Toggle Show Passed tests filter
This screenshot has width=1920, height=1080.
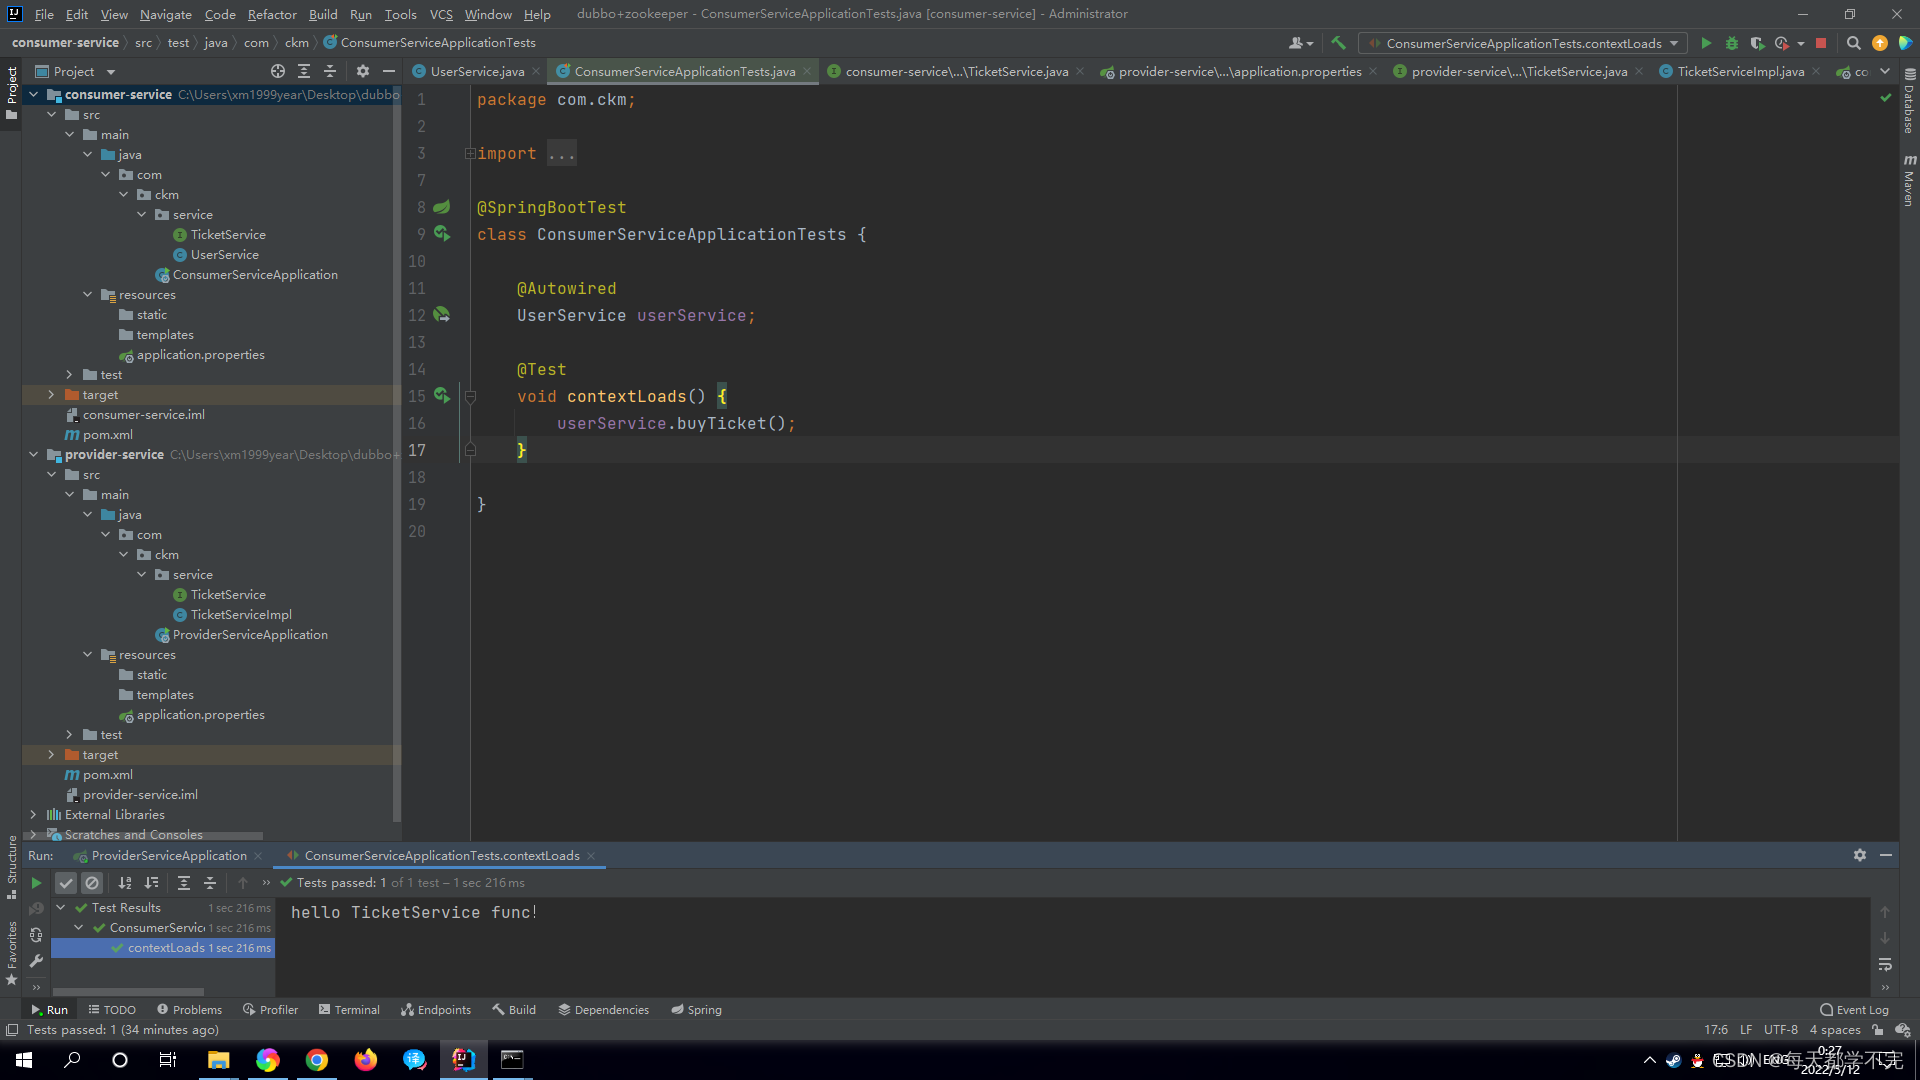pyautogui.click(x=66, y=883)
